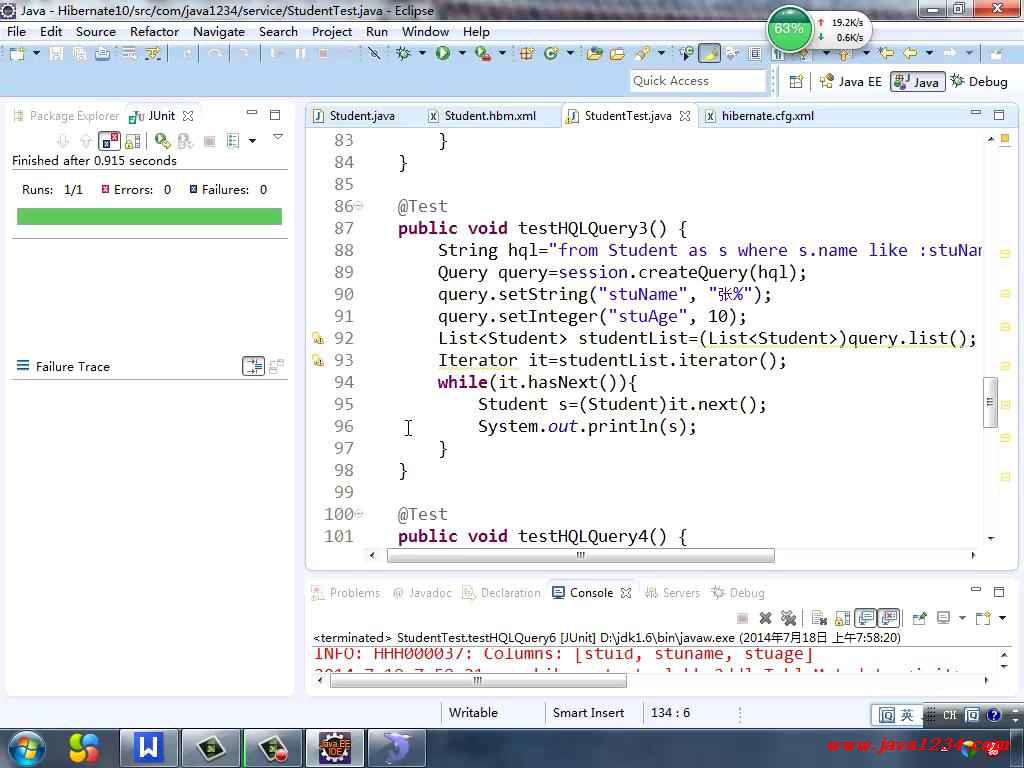Open the Debug button dropdown arrow
Viewport: 1024px width, 768px height.
422,54
